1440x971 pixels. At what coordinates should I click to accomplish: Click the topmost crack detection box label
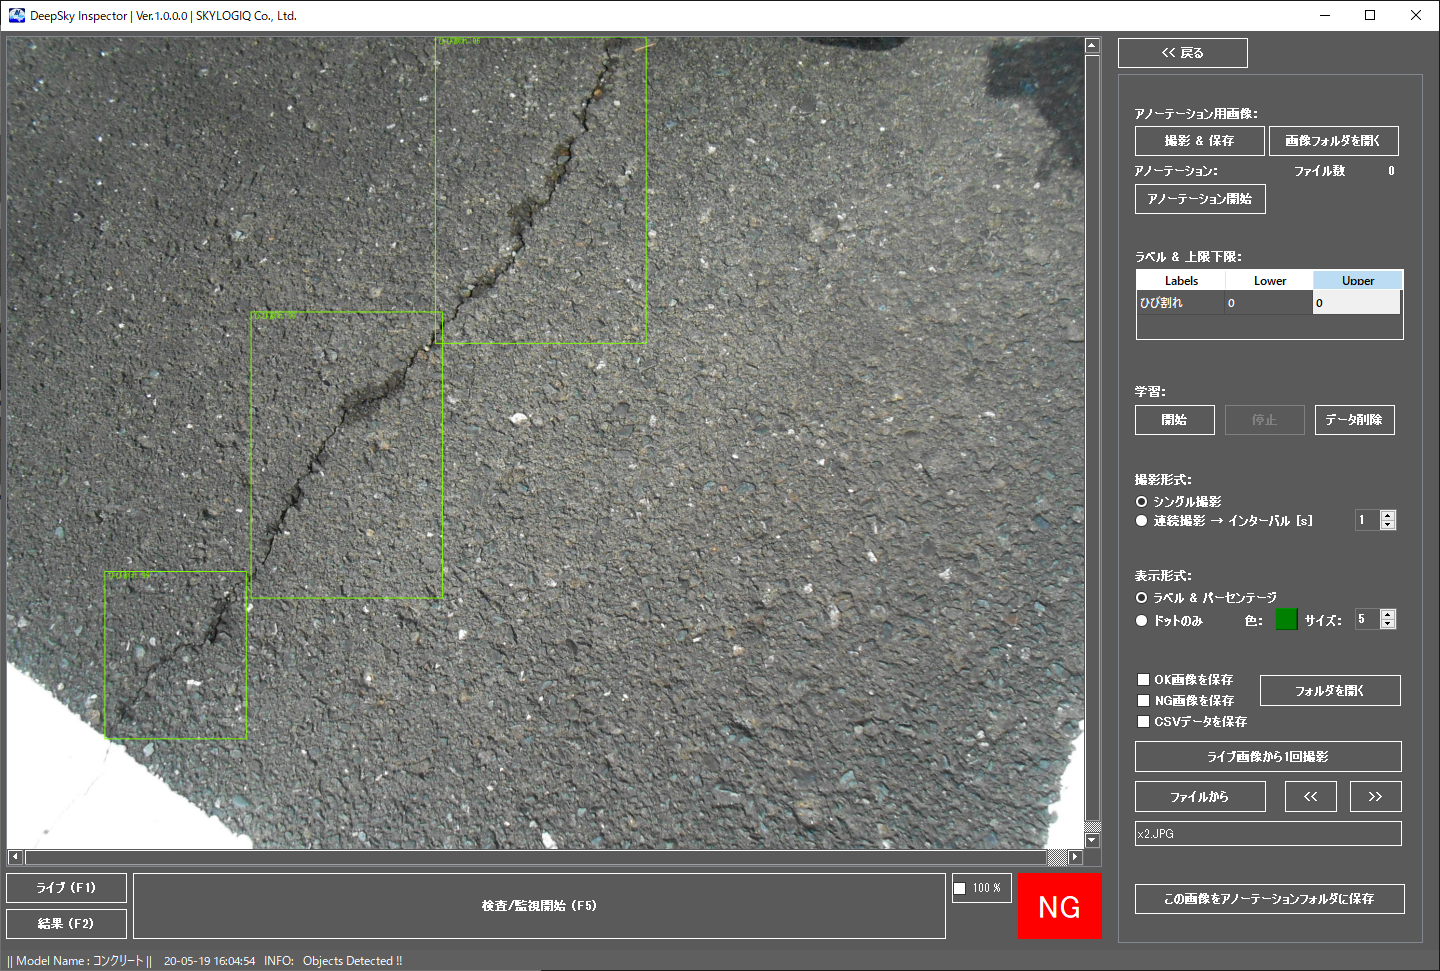(459, 41)
